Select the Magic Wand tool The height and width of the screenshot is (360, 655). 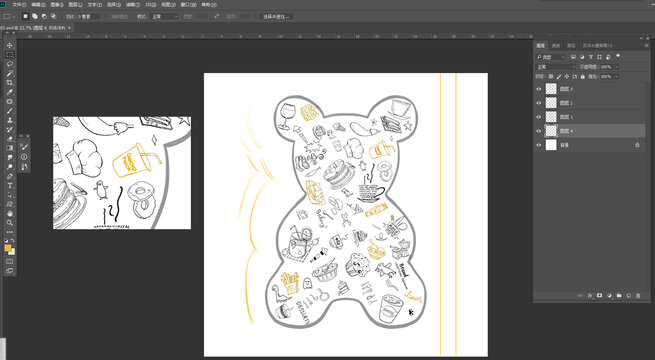10,73
